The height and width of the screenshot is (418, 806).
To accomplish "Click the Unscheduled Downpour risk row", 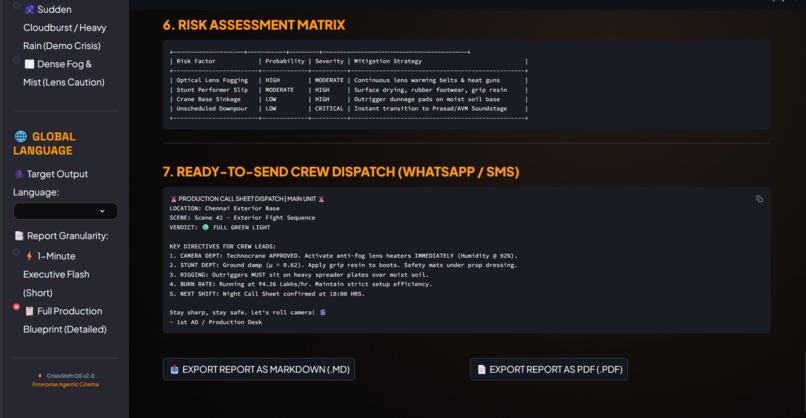I will tap(349, 108).
